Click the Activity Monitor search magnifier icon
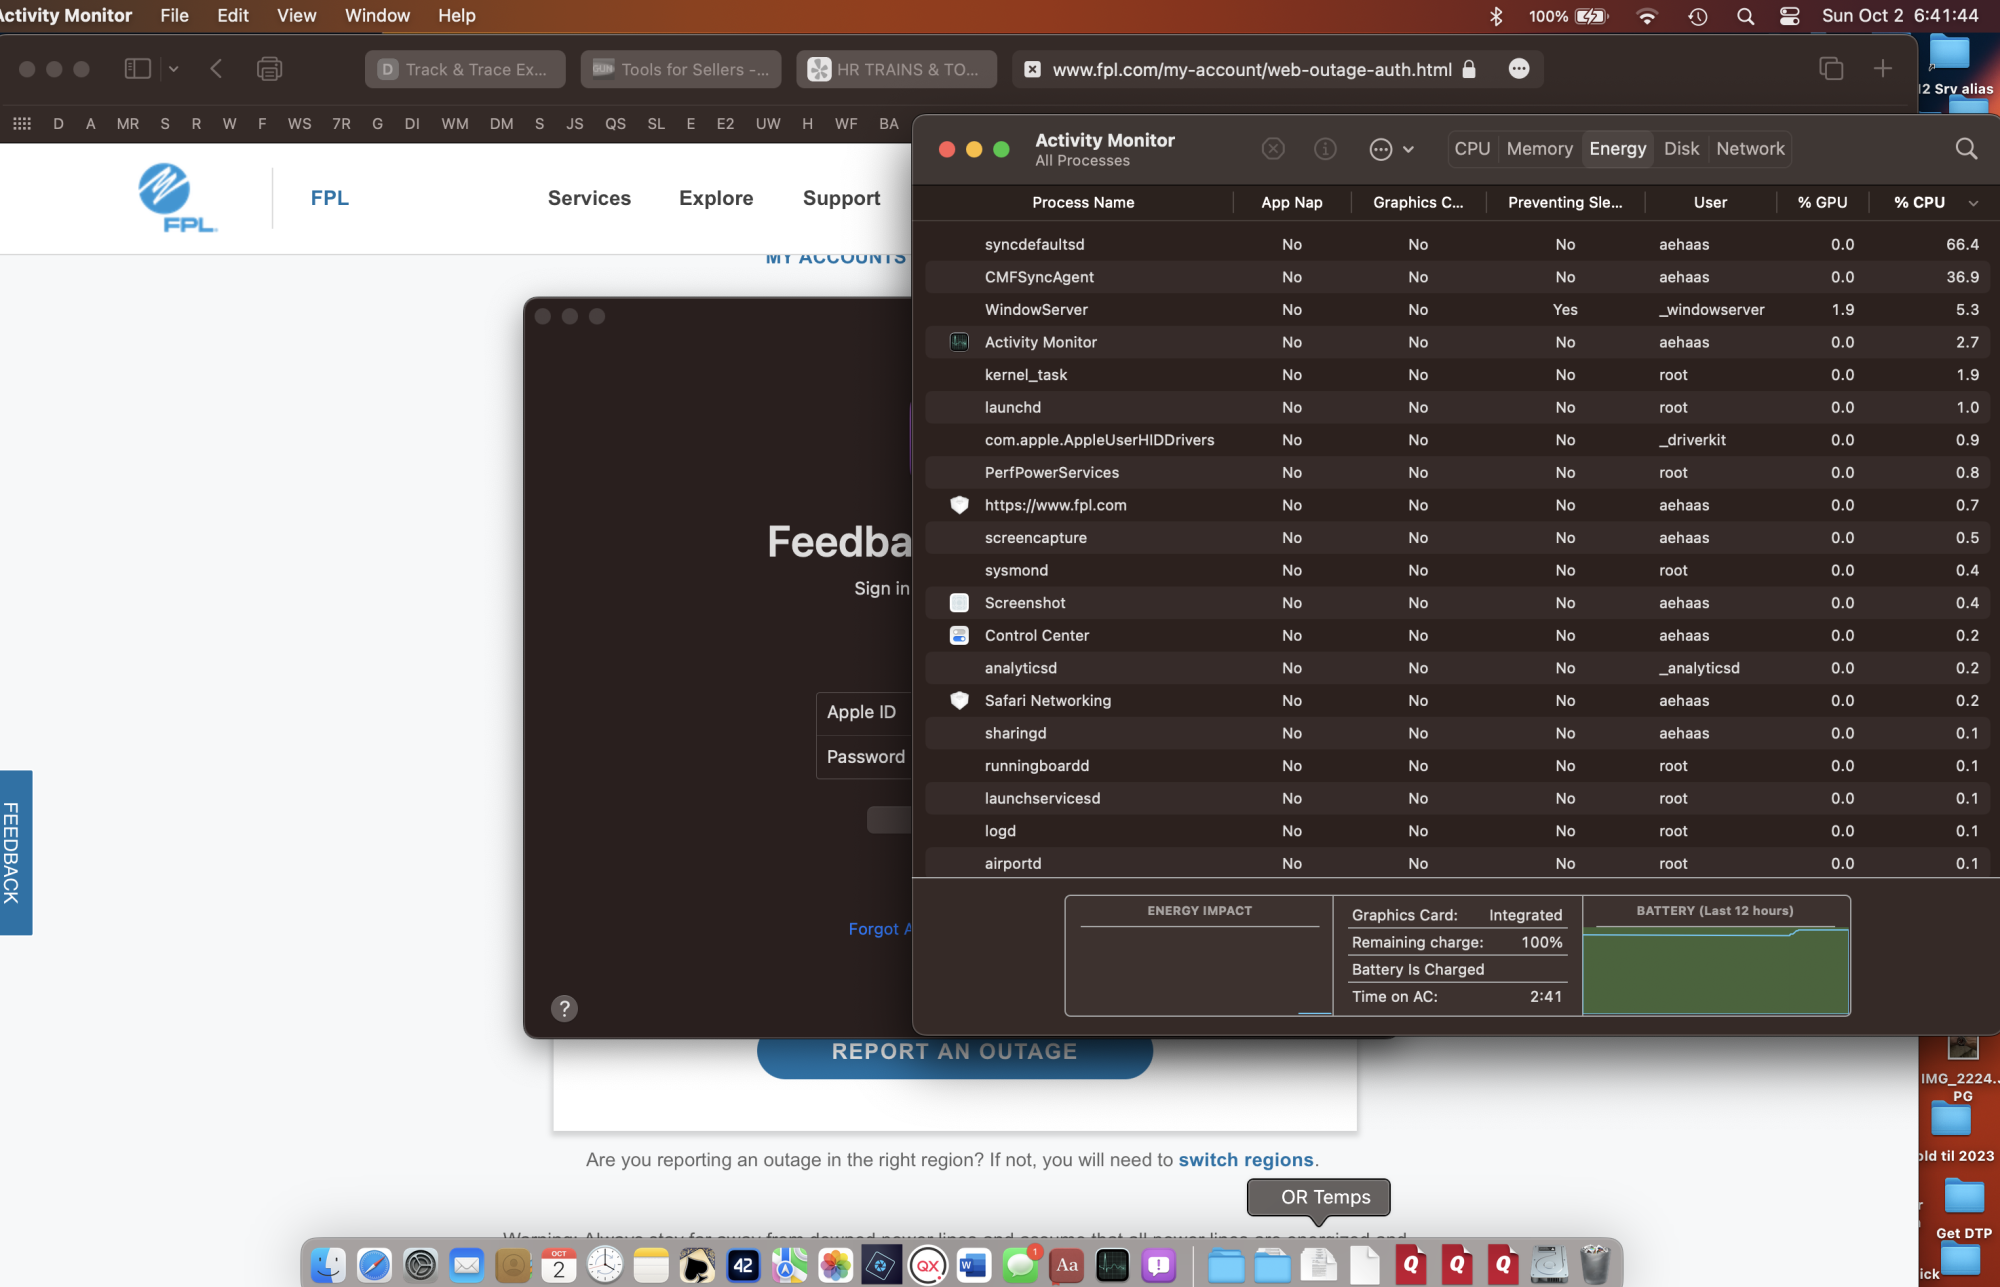The width and height of the screenshot is (2000, 1287). pyautogui.click(x=1966, y=149)
